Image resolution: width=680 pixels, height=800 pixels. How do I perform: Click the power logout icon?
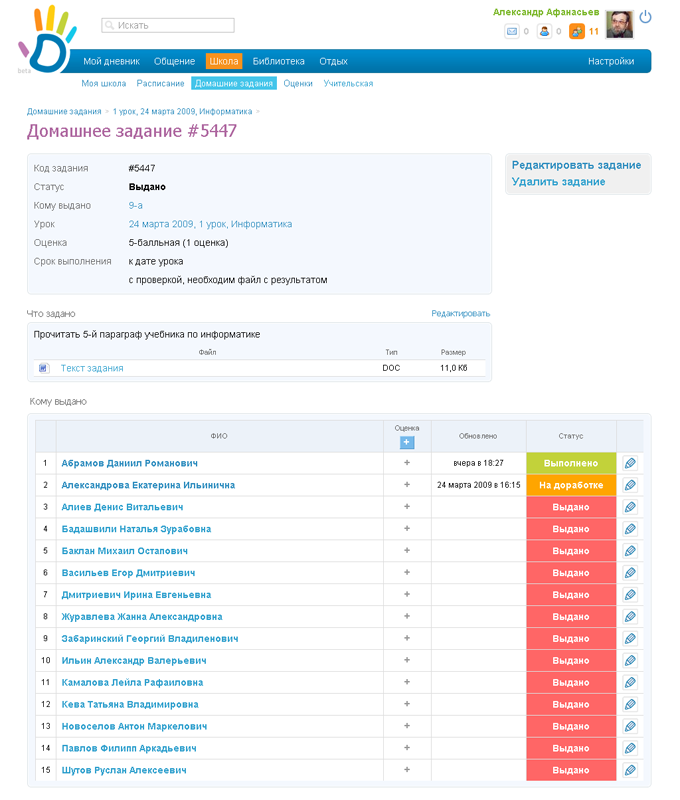(645, 17)
